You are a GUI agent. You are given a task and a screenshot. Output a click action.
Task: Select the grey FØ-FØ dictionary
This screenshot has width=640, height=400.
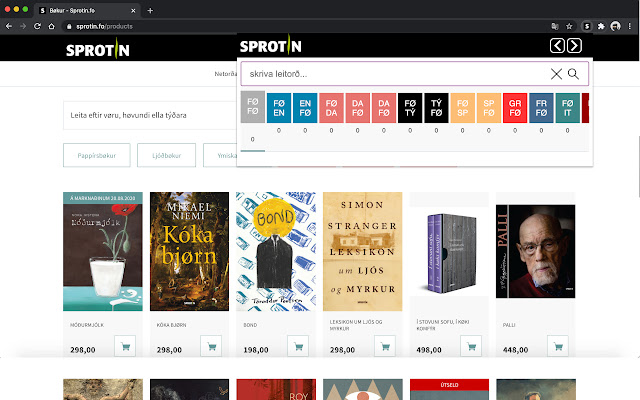pyautogui.click(x=253, y=107)
